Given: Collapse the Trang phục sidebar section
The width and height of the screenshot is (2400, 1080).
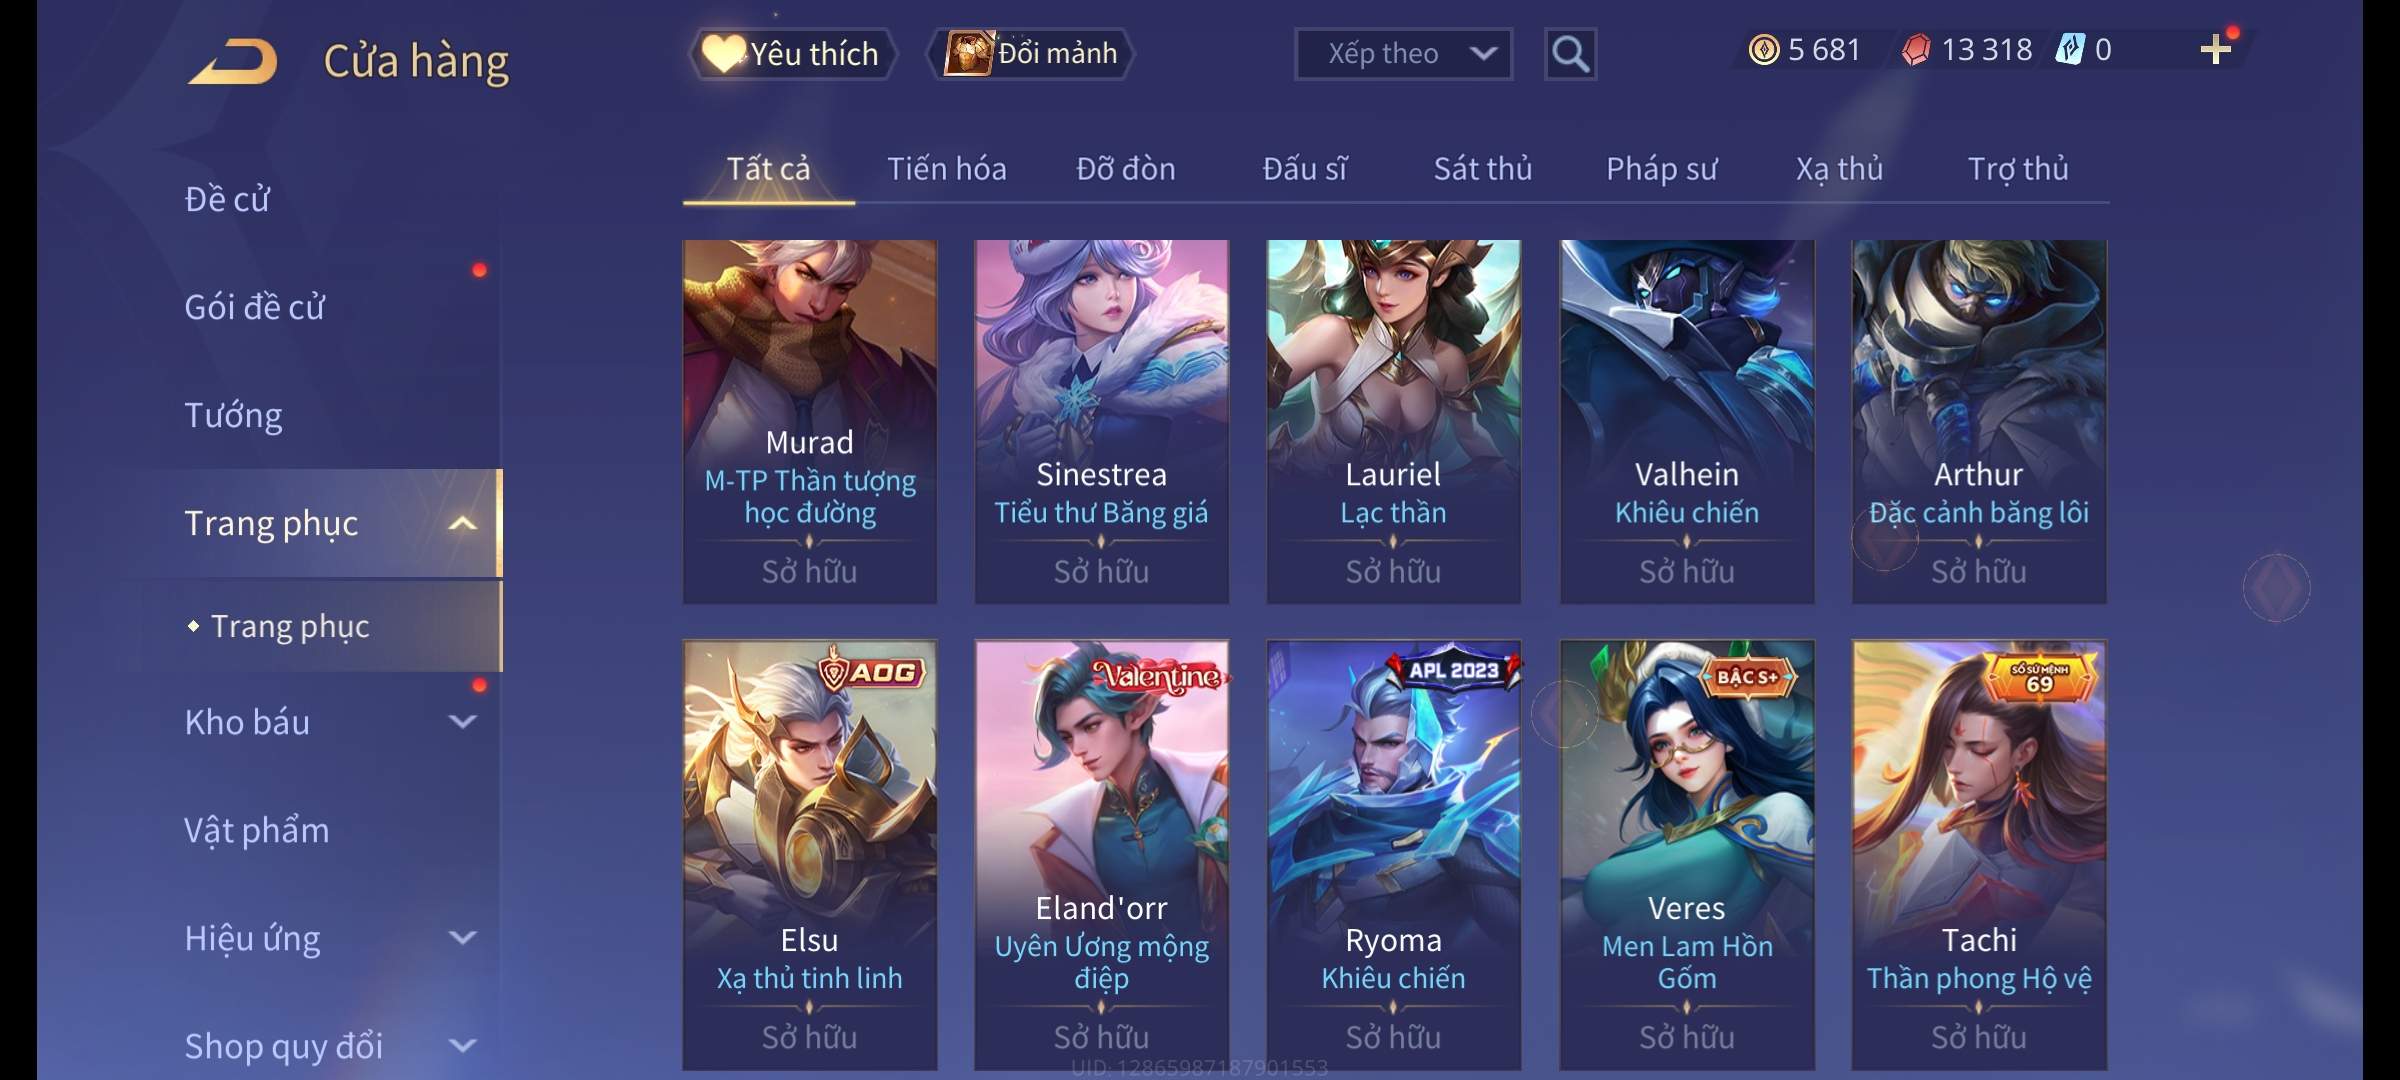Looking at the screenshot, I should pyautogui.click(x=462, y=523).
